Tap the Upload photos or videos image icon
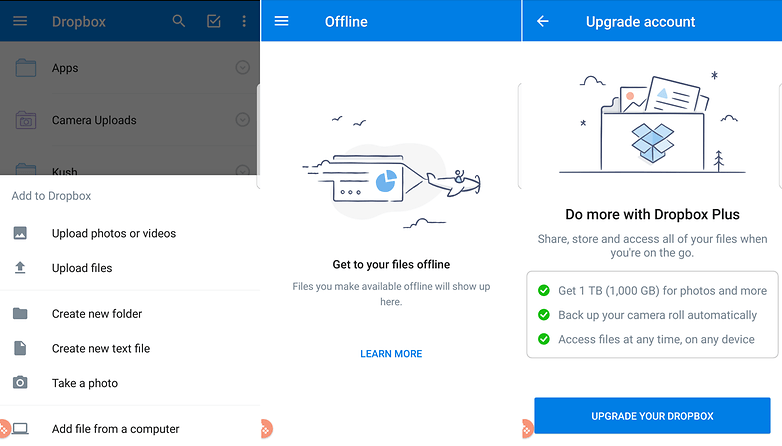The width and height of the screenshot is (782, 446). tap(20, 233)
